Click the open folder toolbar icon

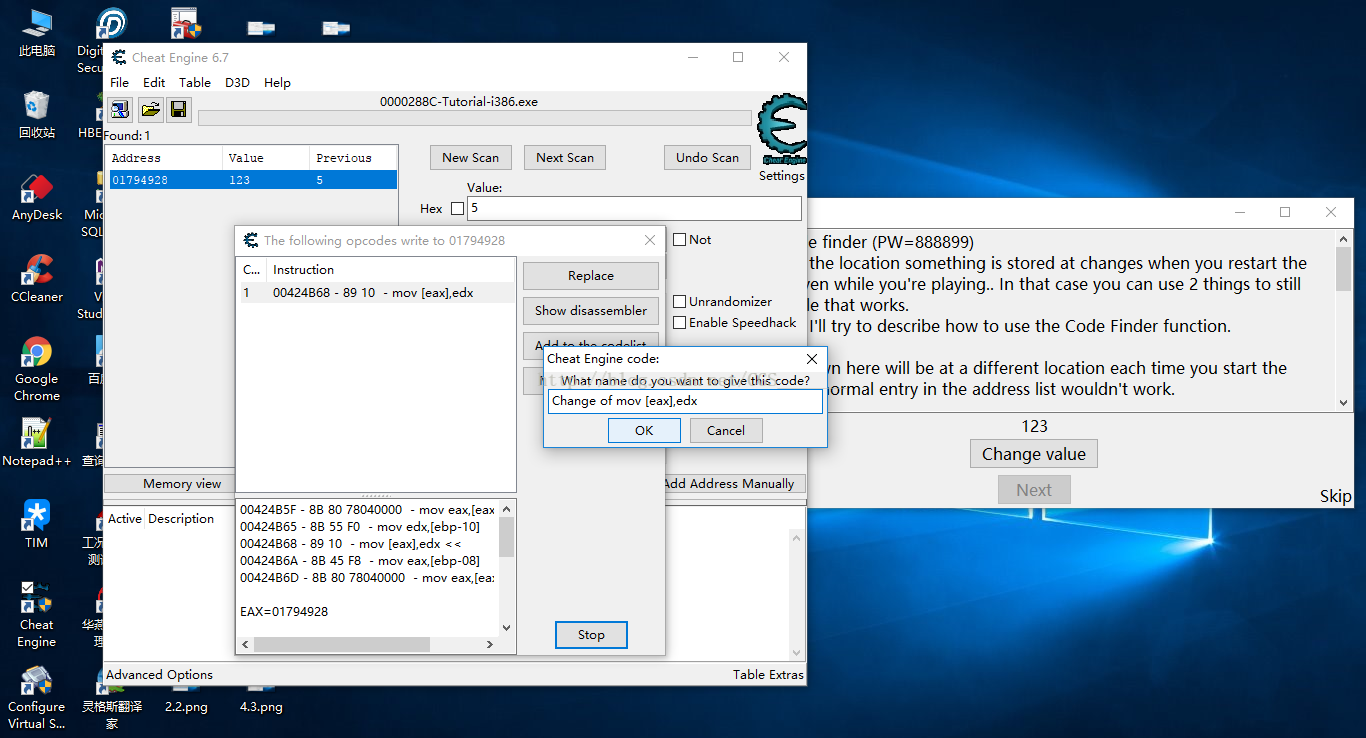[x=150, y=110]
